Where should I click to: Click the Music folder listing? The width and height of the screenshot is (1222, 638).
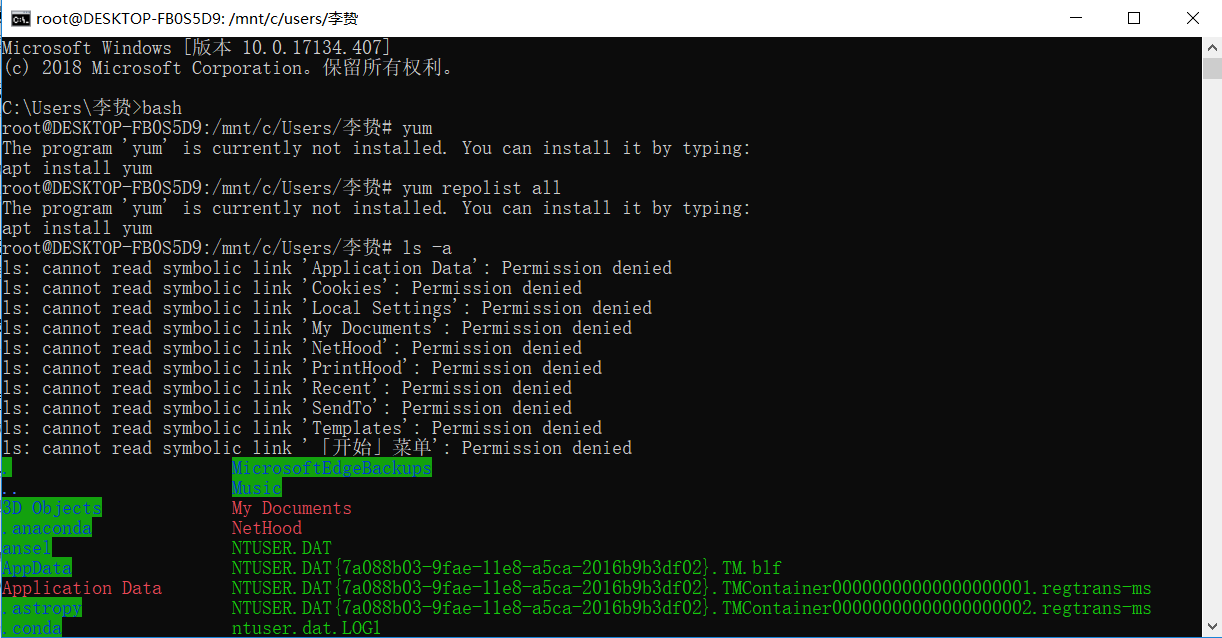point(256,487)
